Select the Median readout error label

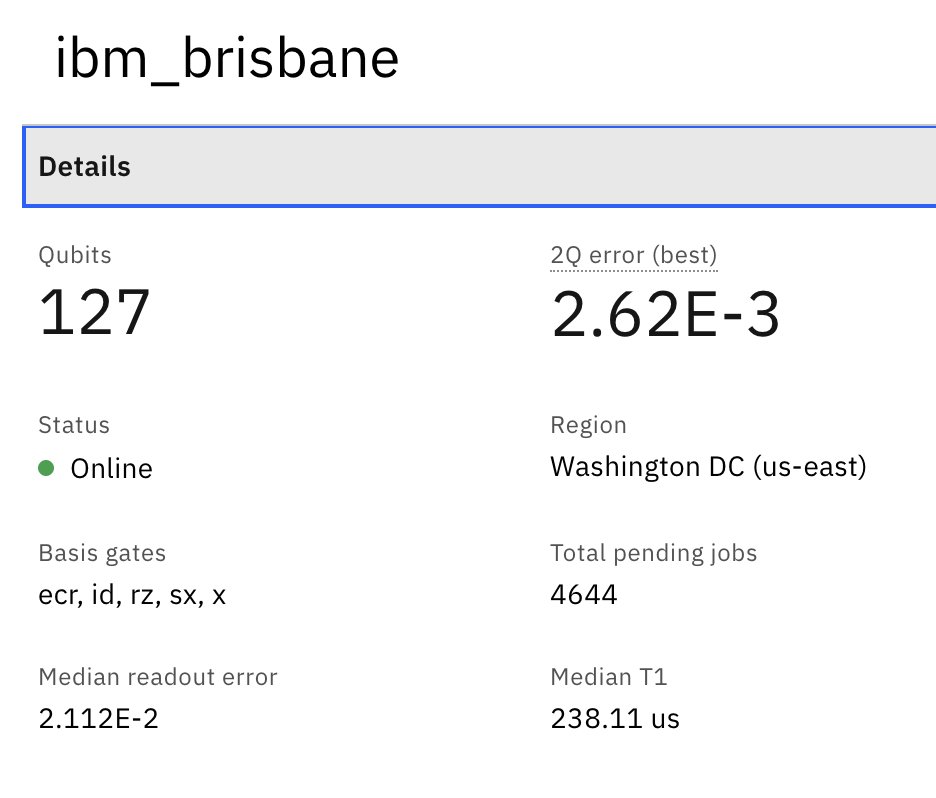tap(158, 677)
